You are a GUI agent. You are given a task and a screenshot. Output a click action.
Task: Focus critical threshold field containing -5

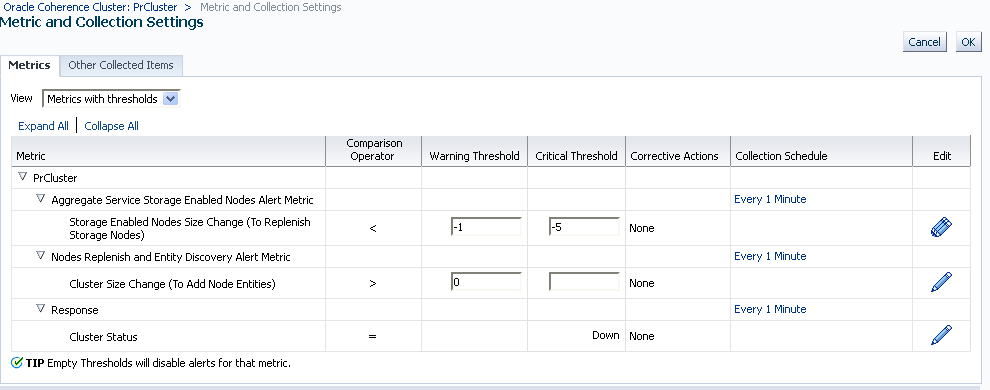pos(584,227)
